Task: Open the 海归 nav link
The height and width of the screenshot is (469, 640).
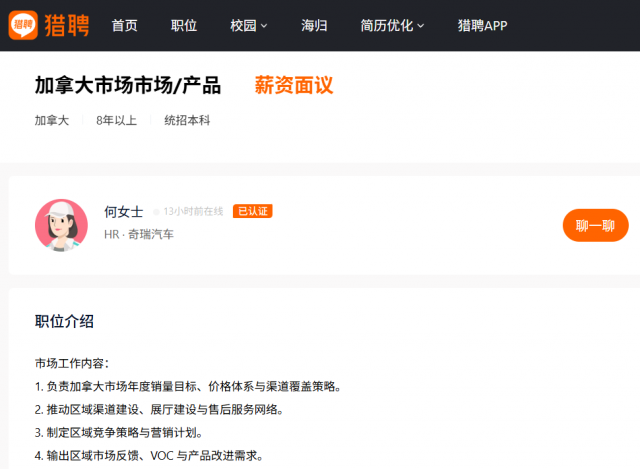Action: pyautogui.click(x=314, y=25)
